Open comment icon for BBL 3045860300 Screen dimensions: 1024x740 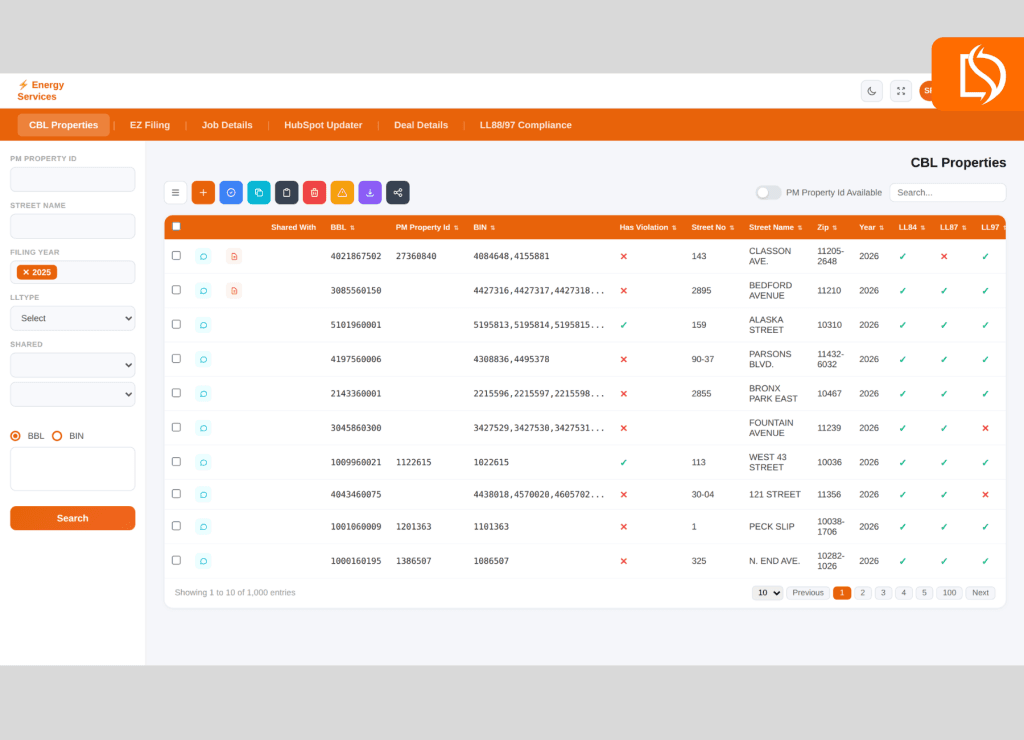pyautogui.click(x=203, y=428)
